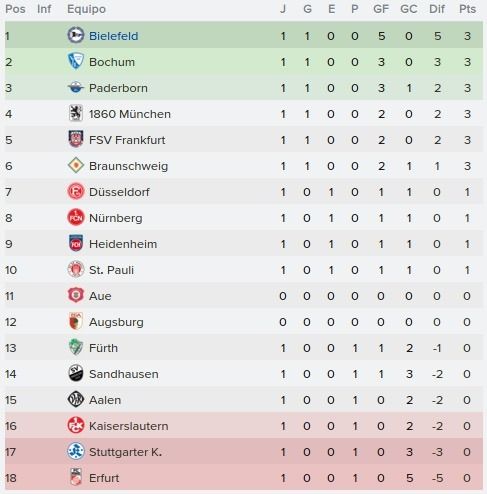Sort table by Pts column header

[467, 9]
